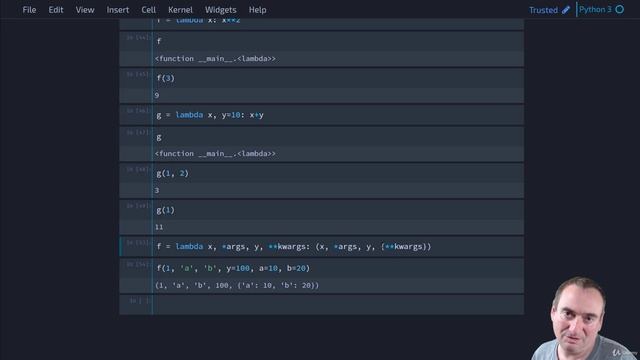Screen dimensions: 640x360
Task: Open the Kernel menu
Action: 180,10
